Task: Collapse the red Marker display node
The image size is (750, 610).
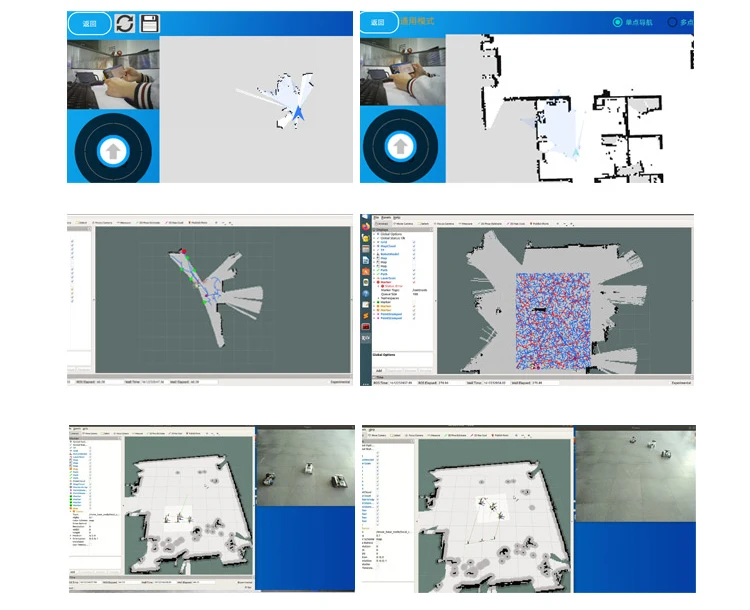Action: pyautogui.click(x=374, y=282)
